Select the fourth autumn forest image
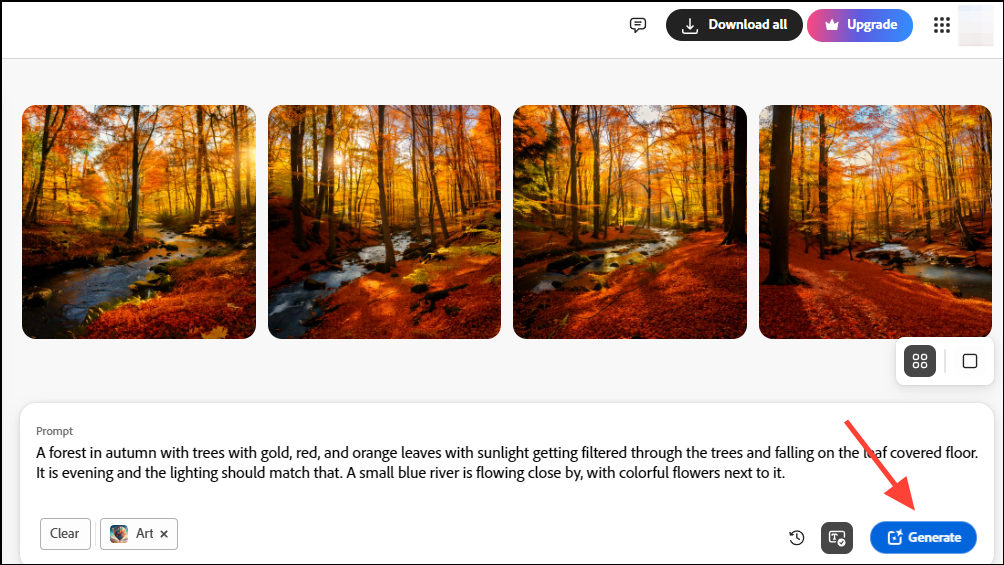This screenshot has height=565, width=1004. (875, 222)
